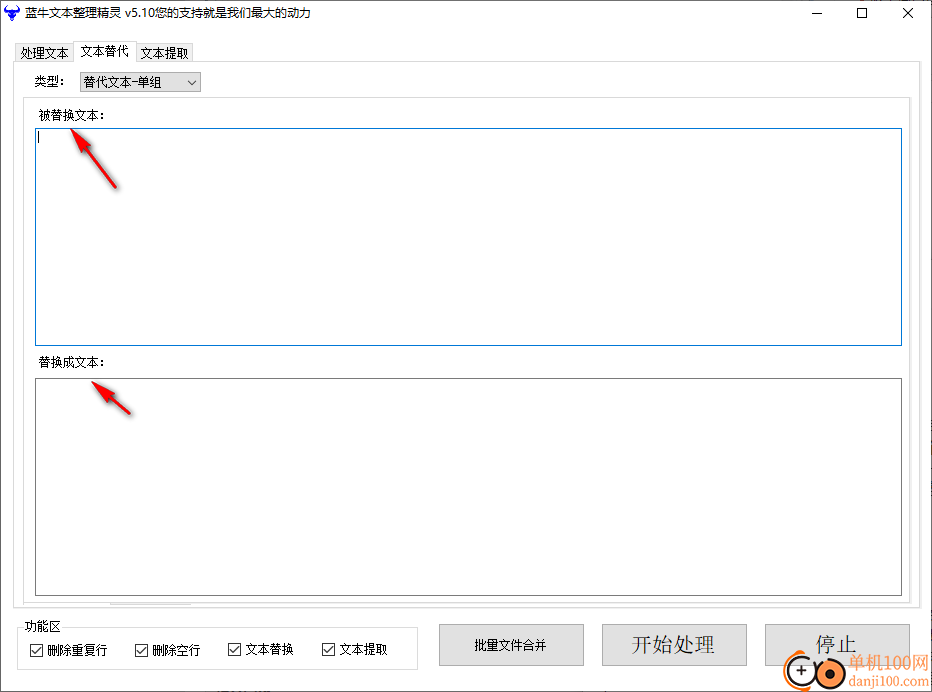The height and width of the screenshot is (692, 932).
Task: Click the 被替换文本: label
Action: pyautogui.click(x=71, y=115)
